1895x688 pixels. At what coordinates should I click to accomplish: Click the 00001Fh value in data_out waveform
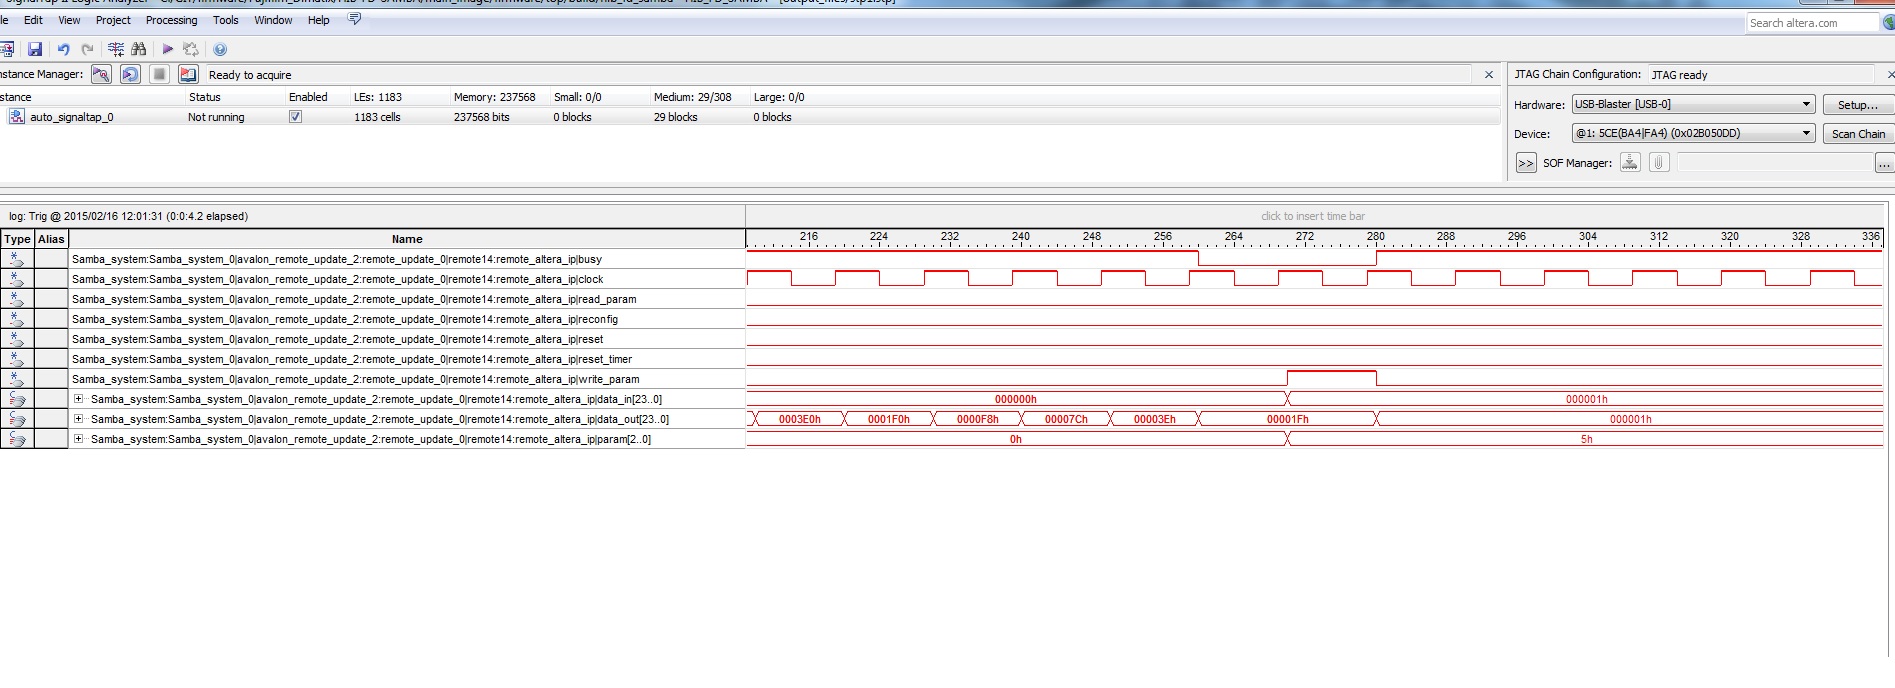[x=1287, y=419]
